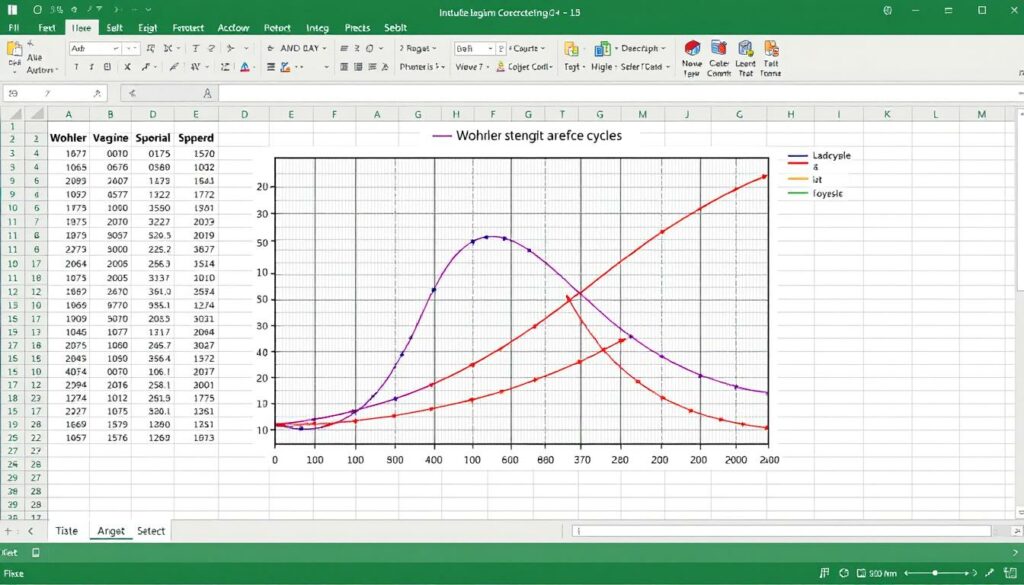Open the Roget dropdown in ribbon
Viewport: 1024px width, 585px height.
[x=417, y=48]
